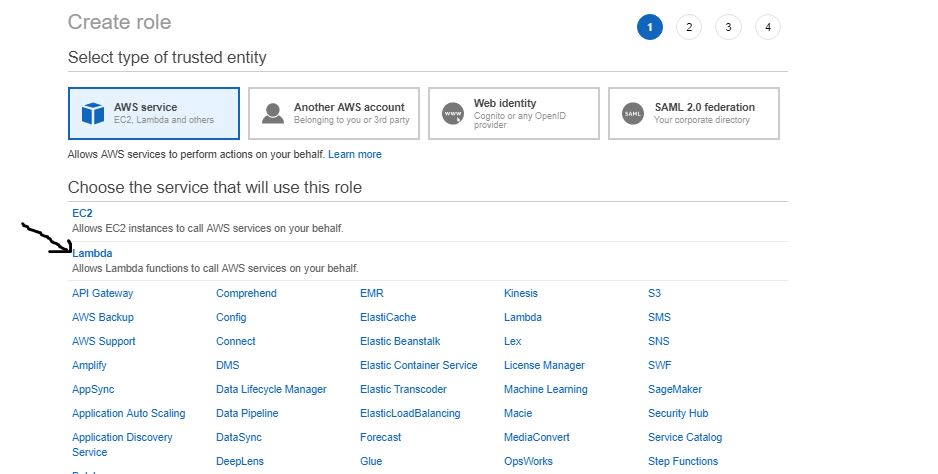The image size is (938, 474).
Task: Select the EMR service
Action: (371, 293)
